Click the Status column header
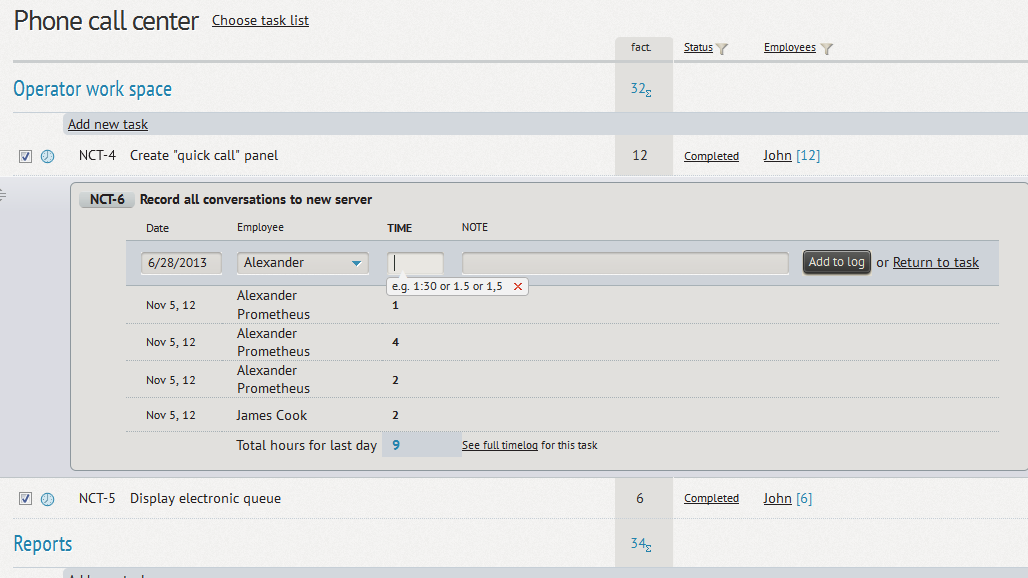The image size is (1028, 578). (698, 48)
